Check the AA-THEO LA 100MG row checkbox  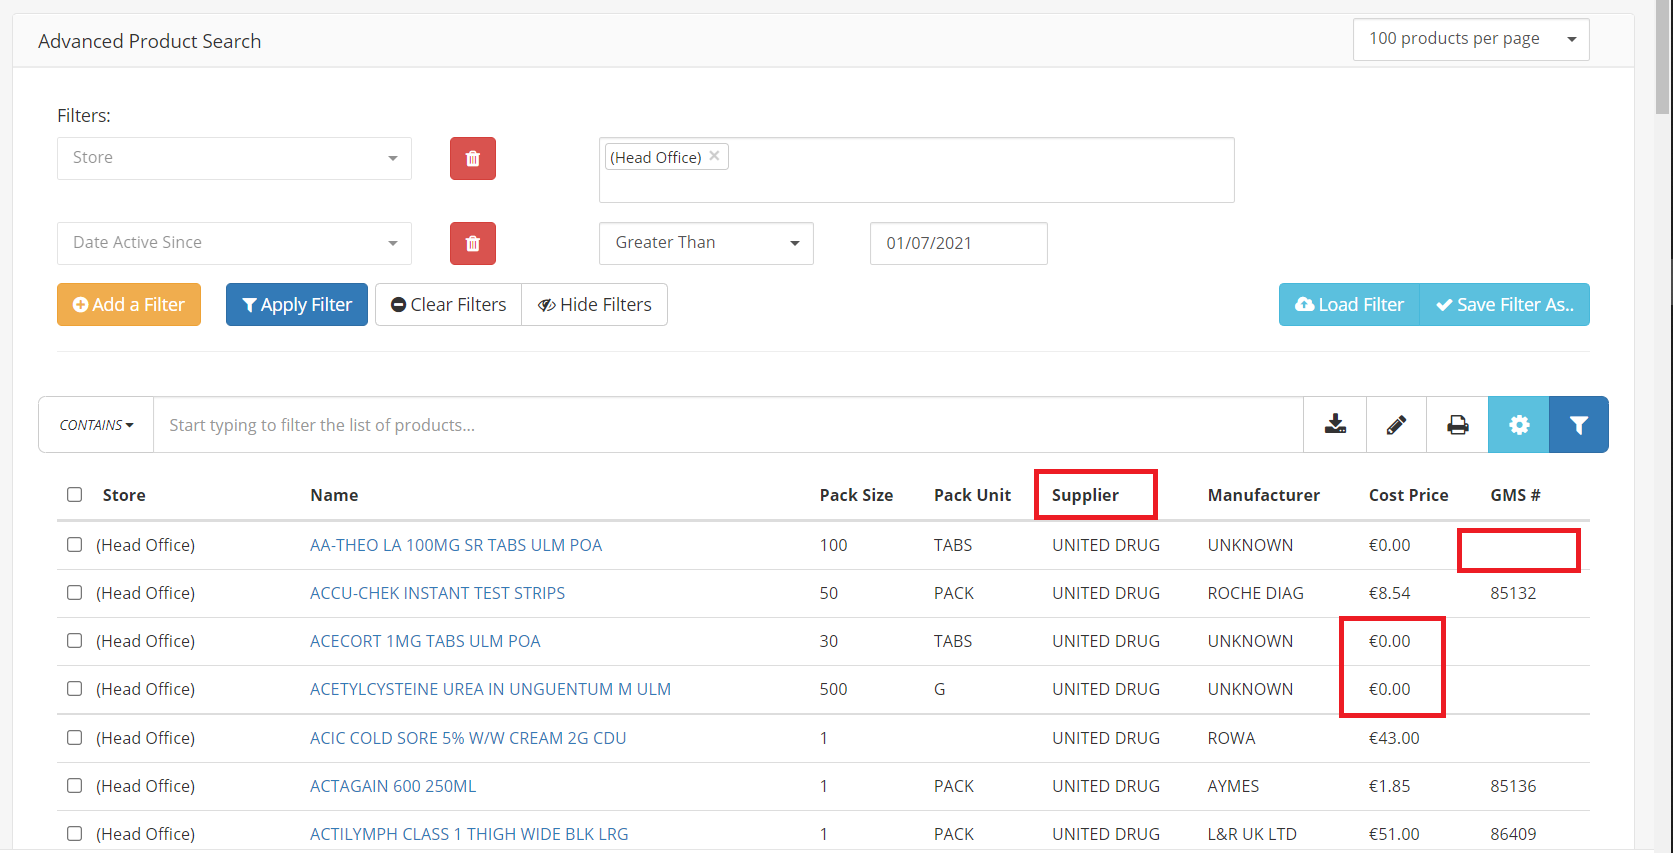coord(75,545)
